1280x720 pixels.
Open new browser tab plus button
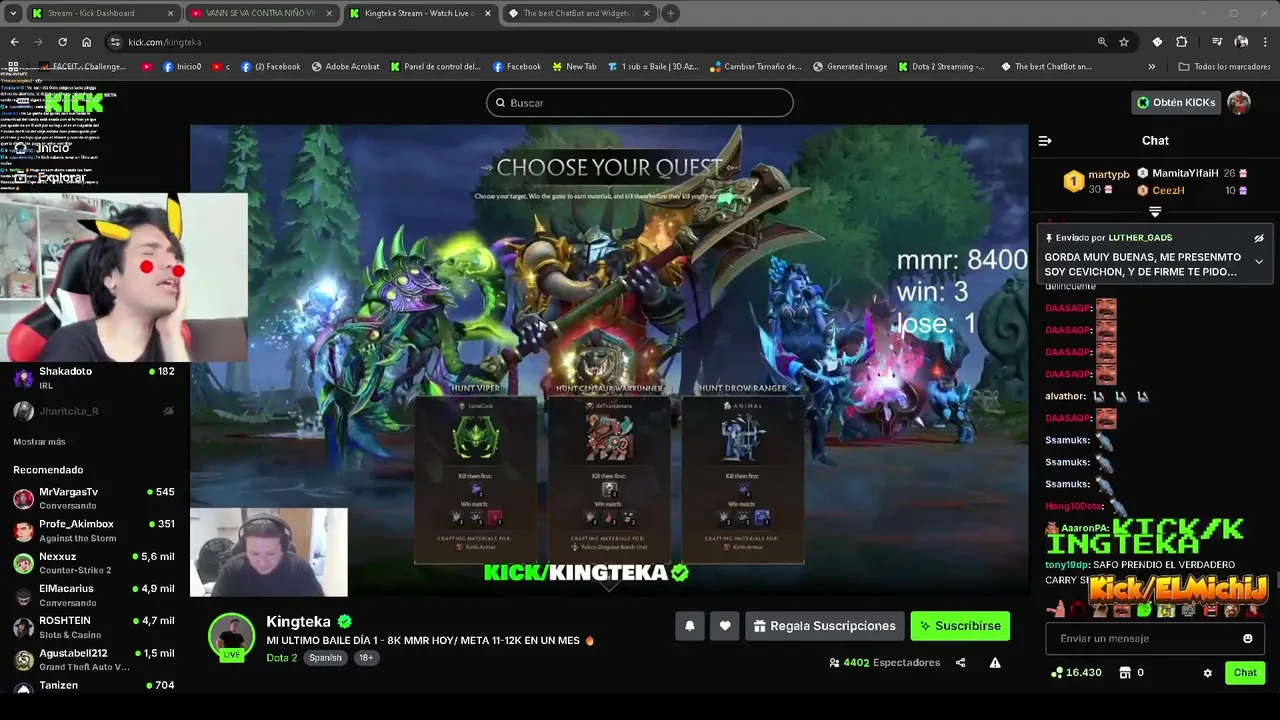670,13
